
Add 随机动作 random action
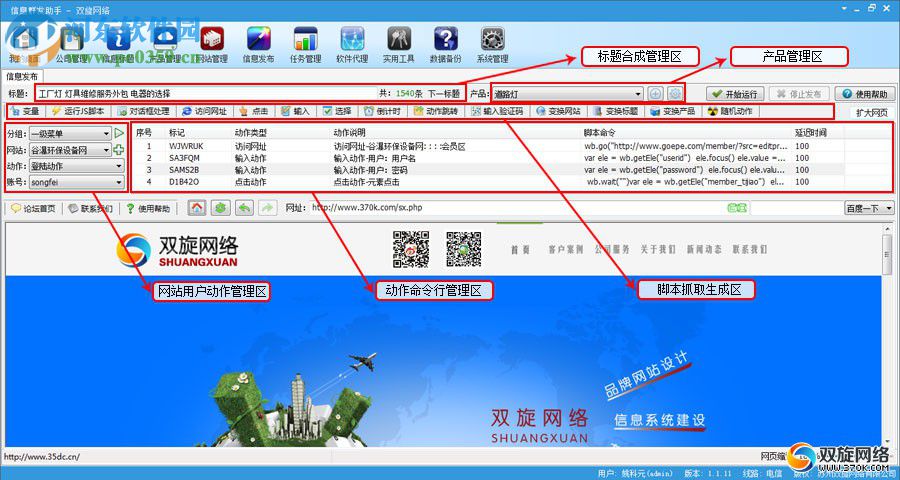pyautogui.click(x=730, y=111)
